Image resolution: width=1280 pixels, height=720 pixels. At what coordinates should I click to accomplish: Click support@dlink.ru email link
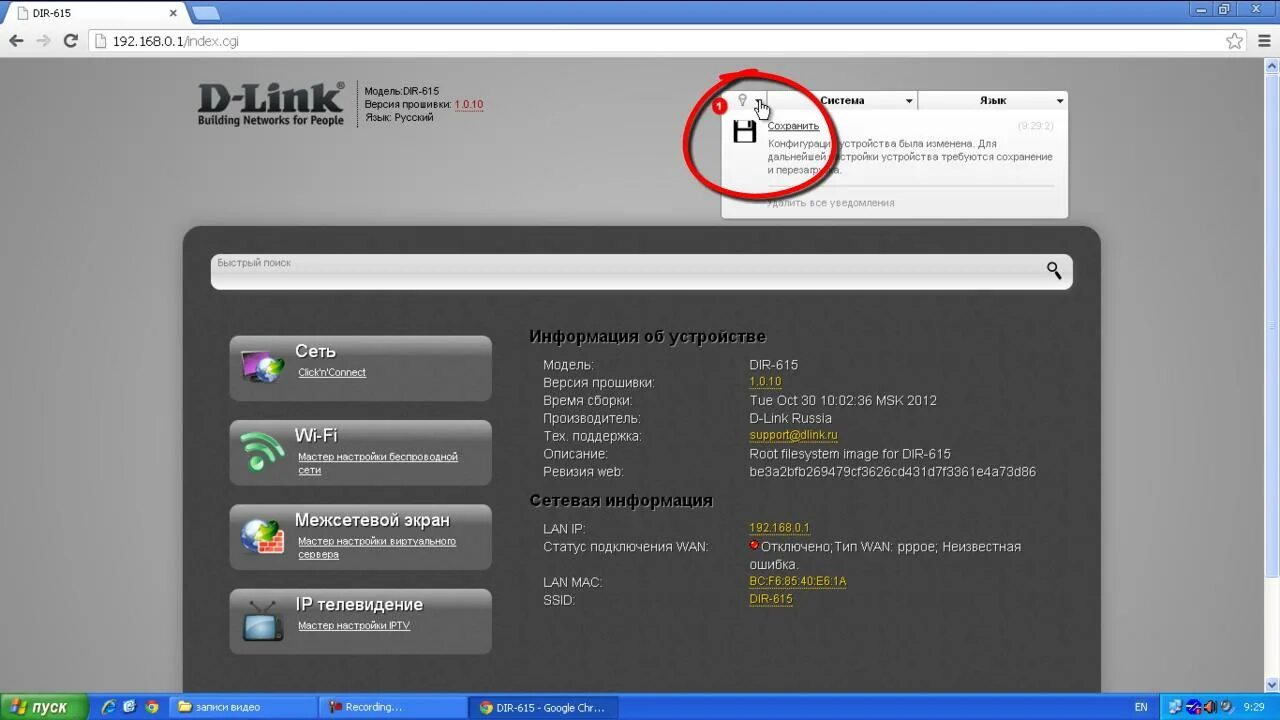pyautogui.click(x=794, y=436)
